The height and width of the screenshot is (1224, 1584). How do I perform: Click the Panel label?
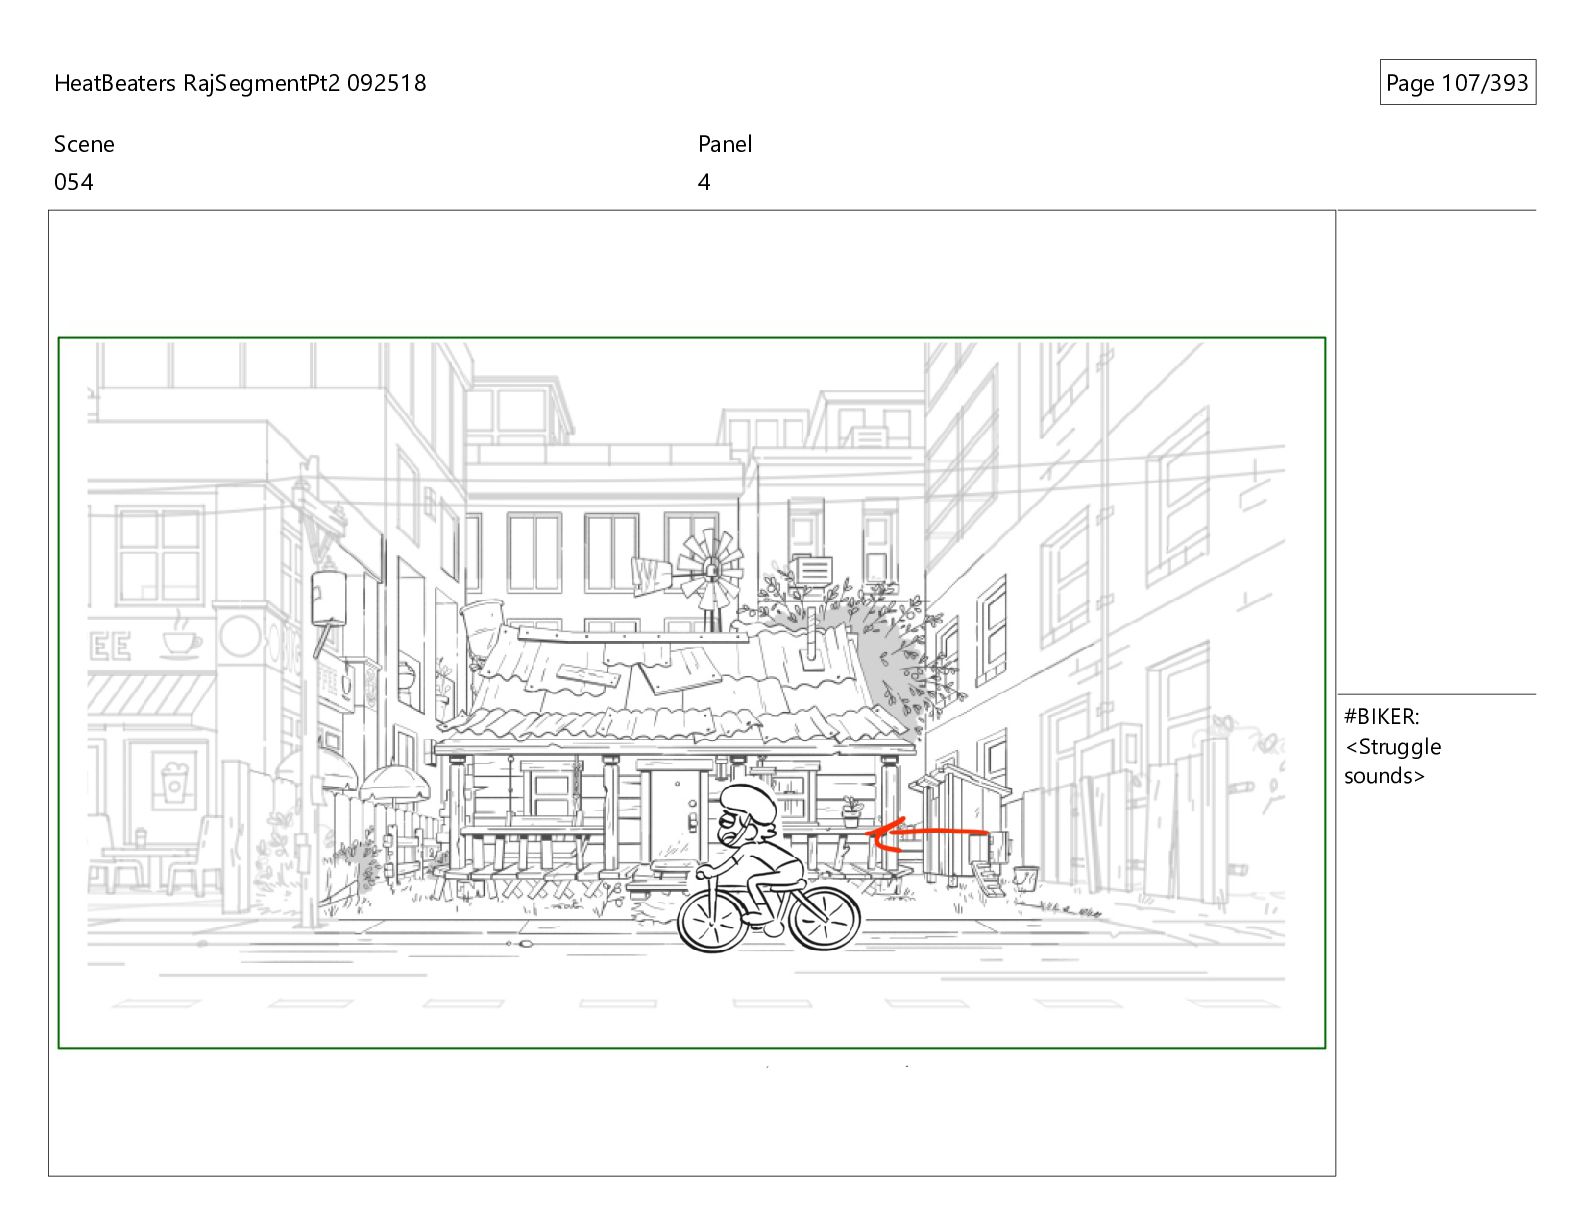(x=725, y=144)
